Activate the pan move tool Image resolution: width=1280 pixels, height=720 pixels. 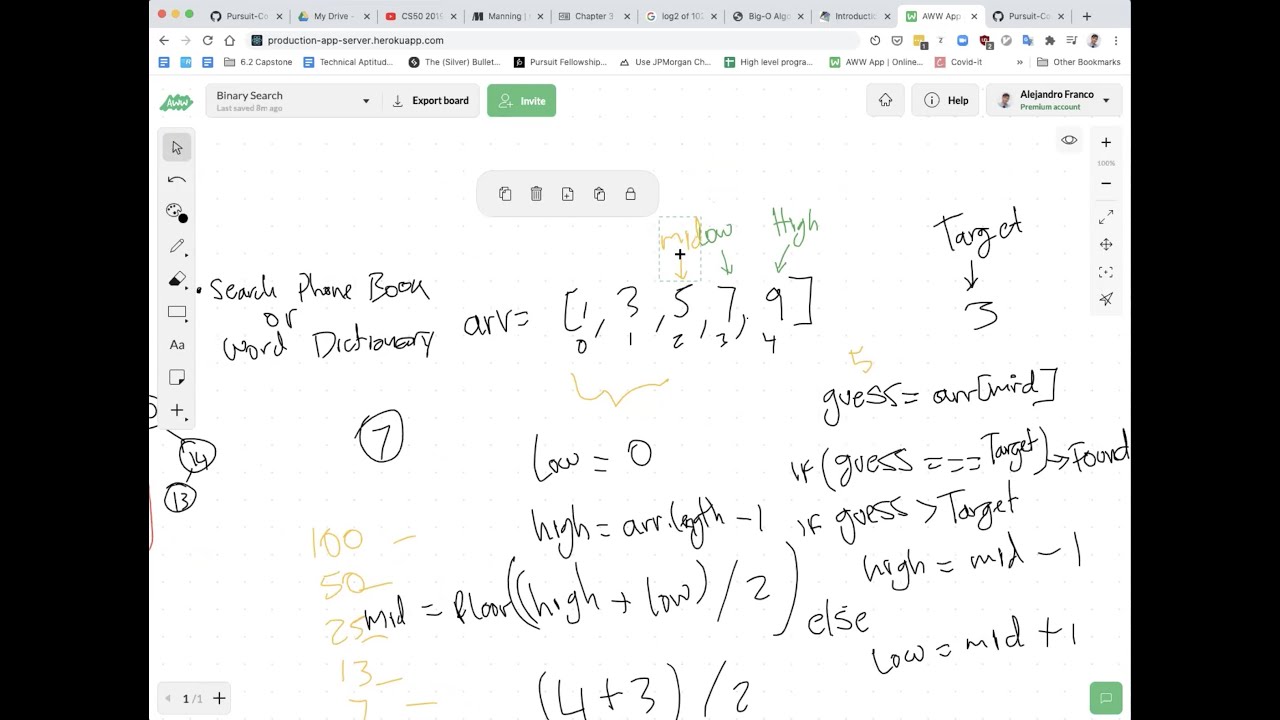coord(1106,245)
